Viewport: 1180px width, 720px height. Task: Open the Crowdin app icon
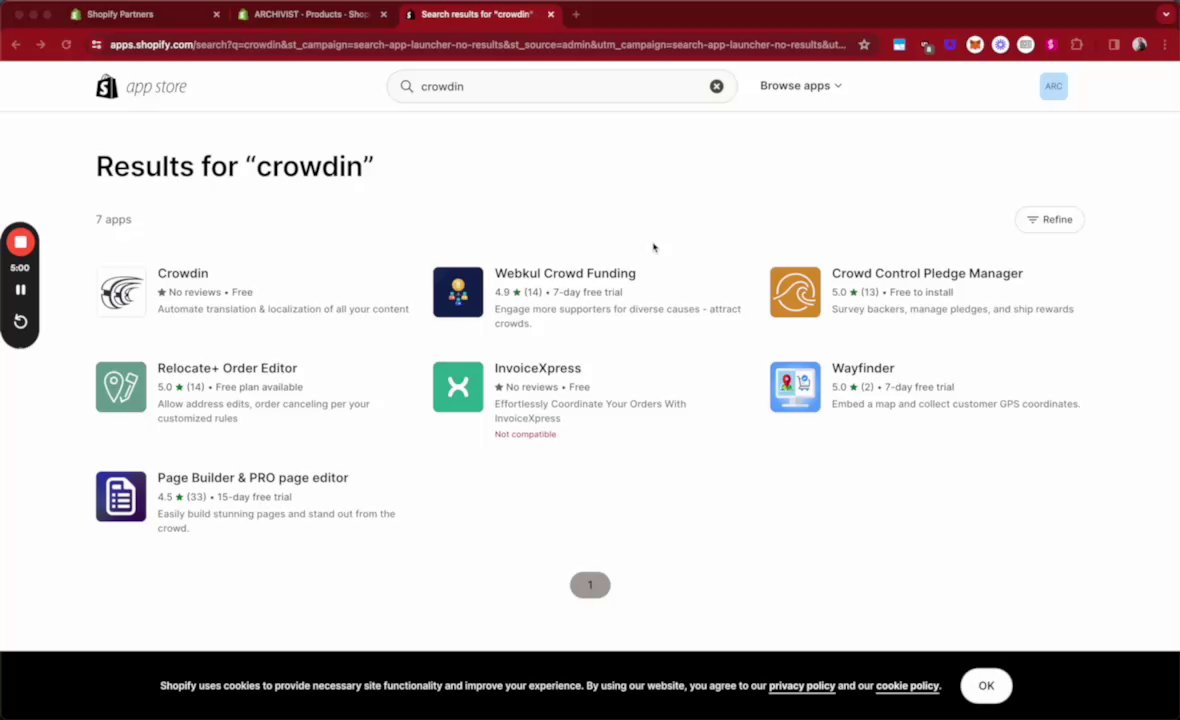[120, 292]
